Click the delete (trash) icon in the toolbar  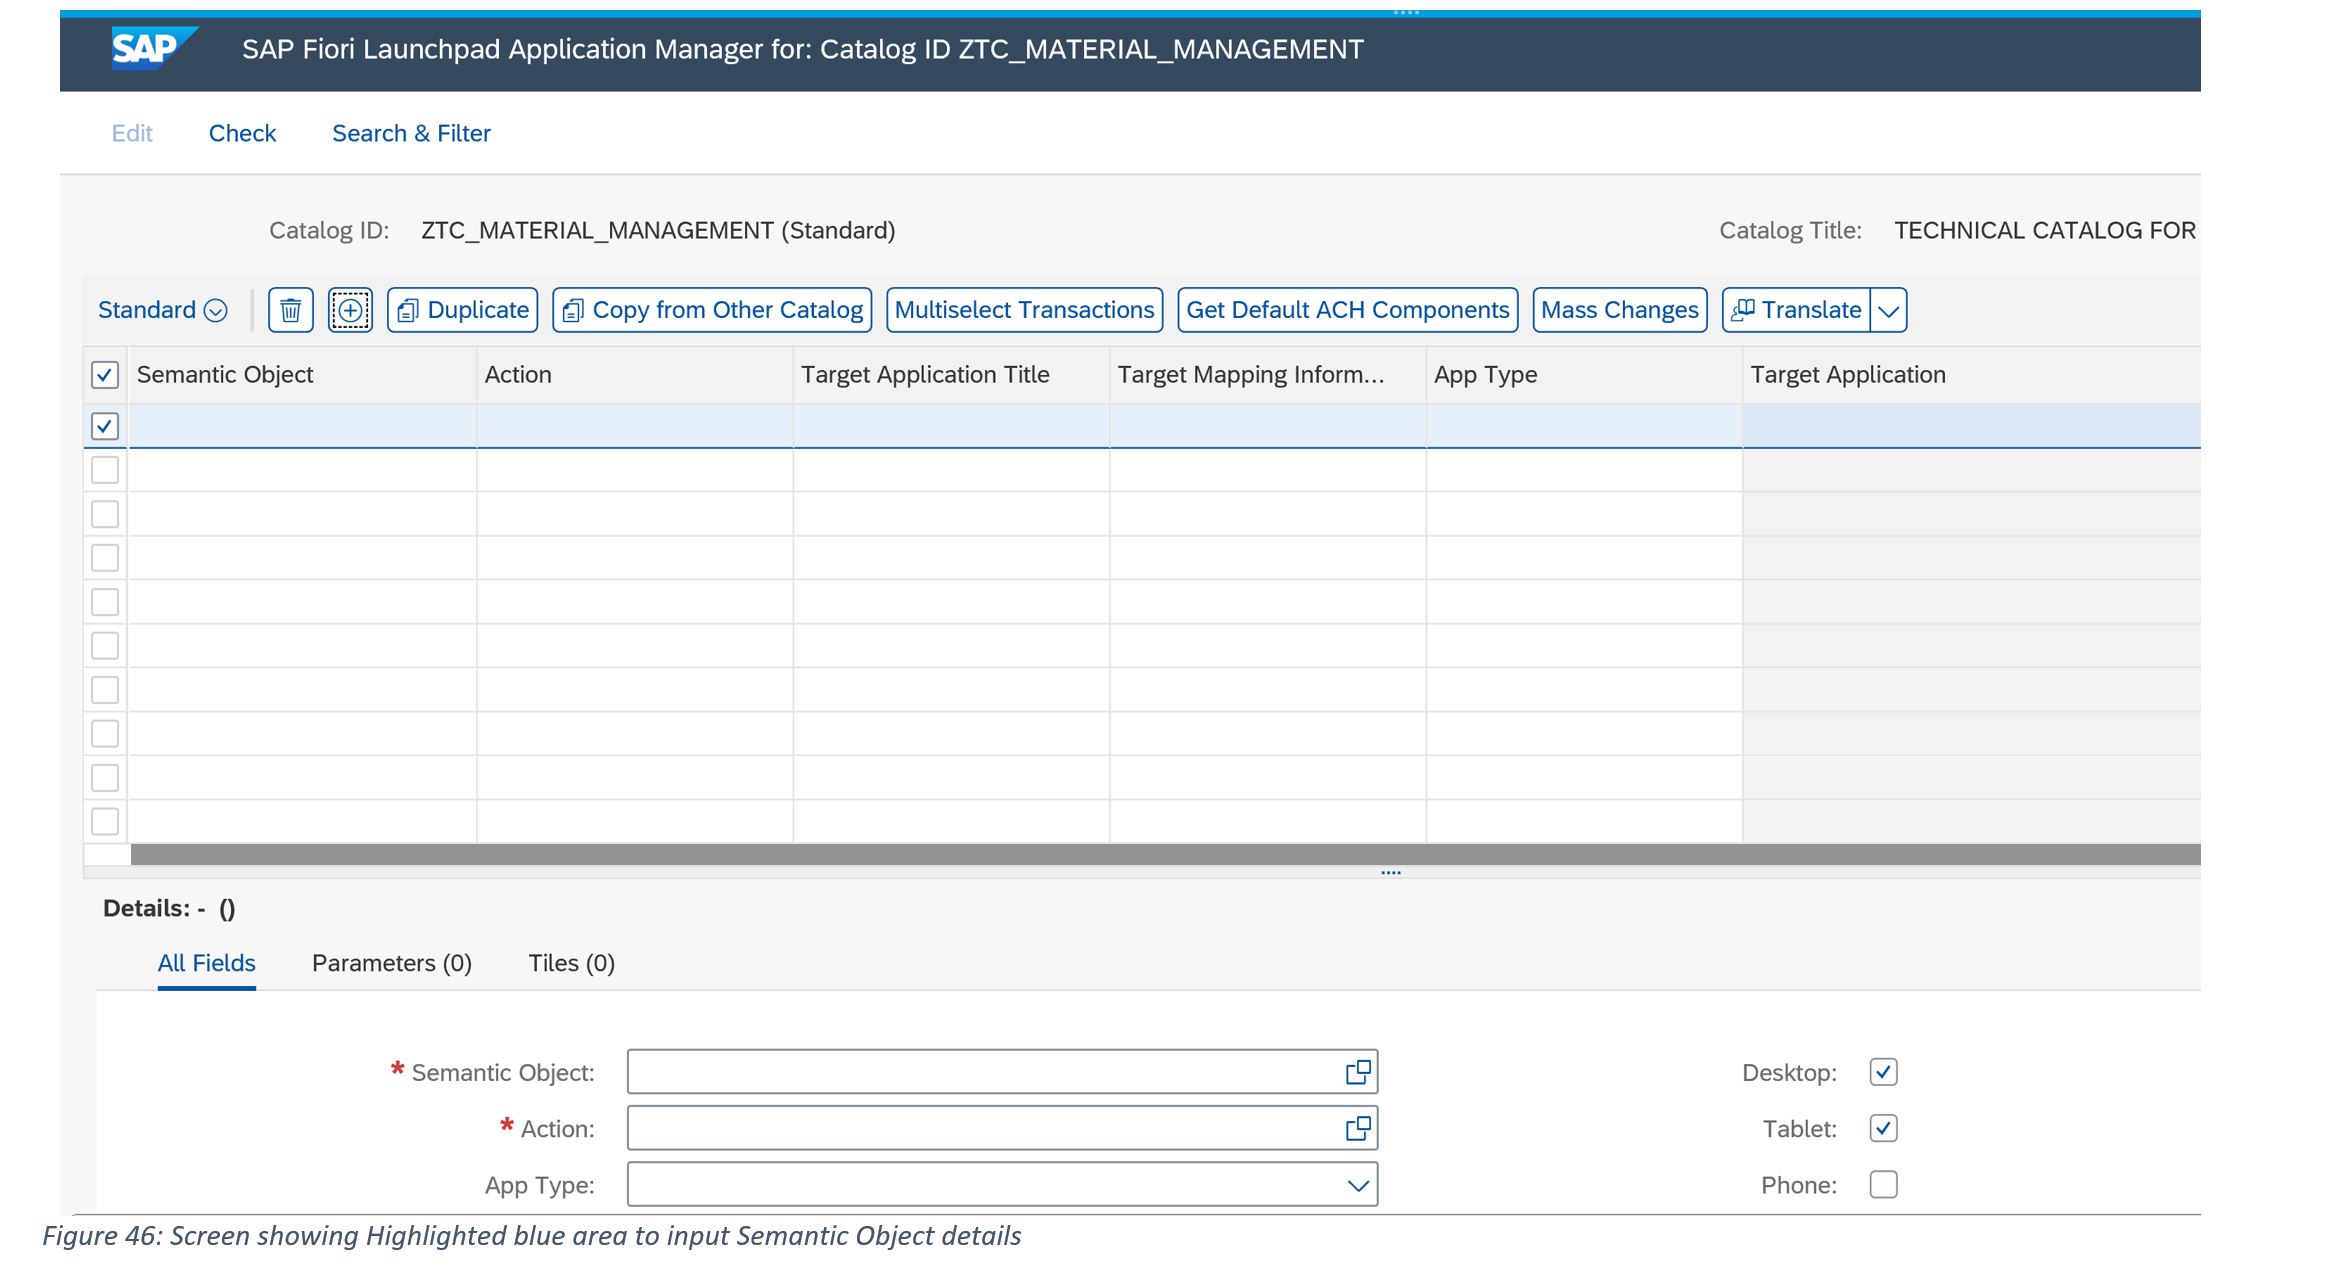pyautogui.click(x=290, y=310)
